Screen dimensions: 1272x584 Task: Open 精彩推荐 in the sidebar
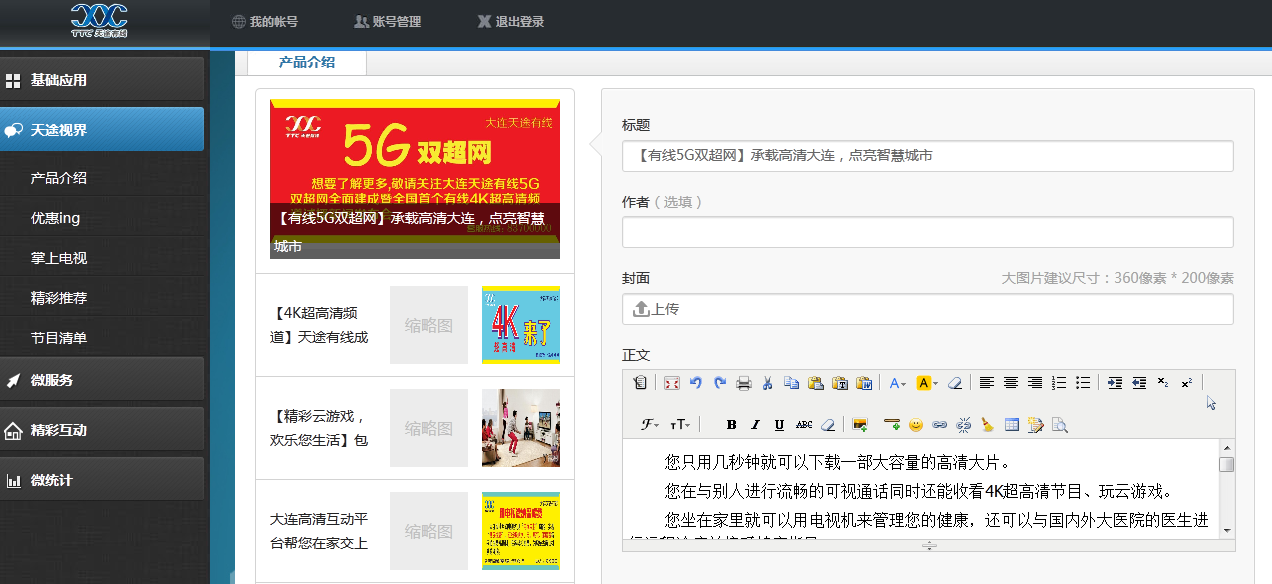click(x=59, y=298)
